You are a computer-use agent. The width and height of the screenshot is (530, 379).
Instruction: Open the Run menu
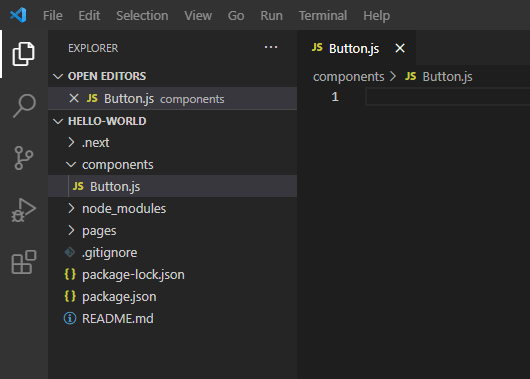click(271, 16)
